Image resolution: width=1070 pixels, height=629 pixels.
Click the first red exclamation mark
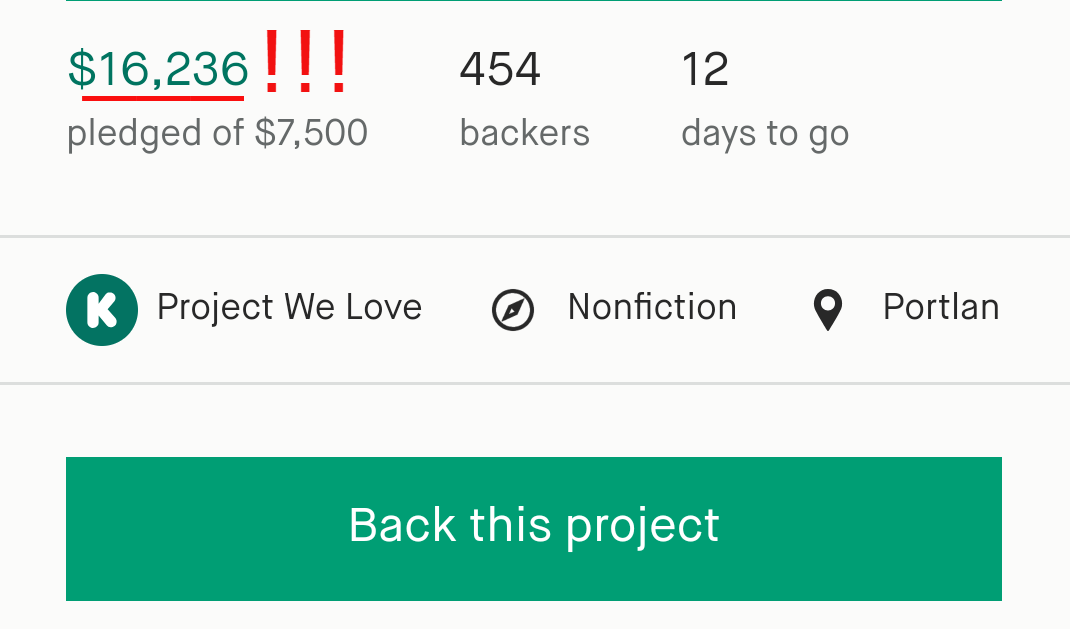(272, 62)
